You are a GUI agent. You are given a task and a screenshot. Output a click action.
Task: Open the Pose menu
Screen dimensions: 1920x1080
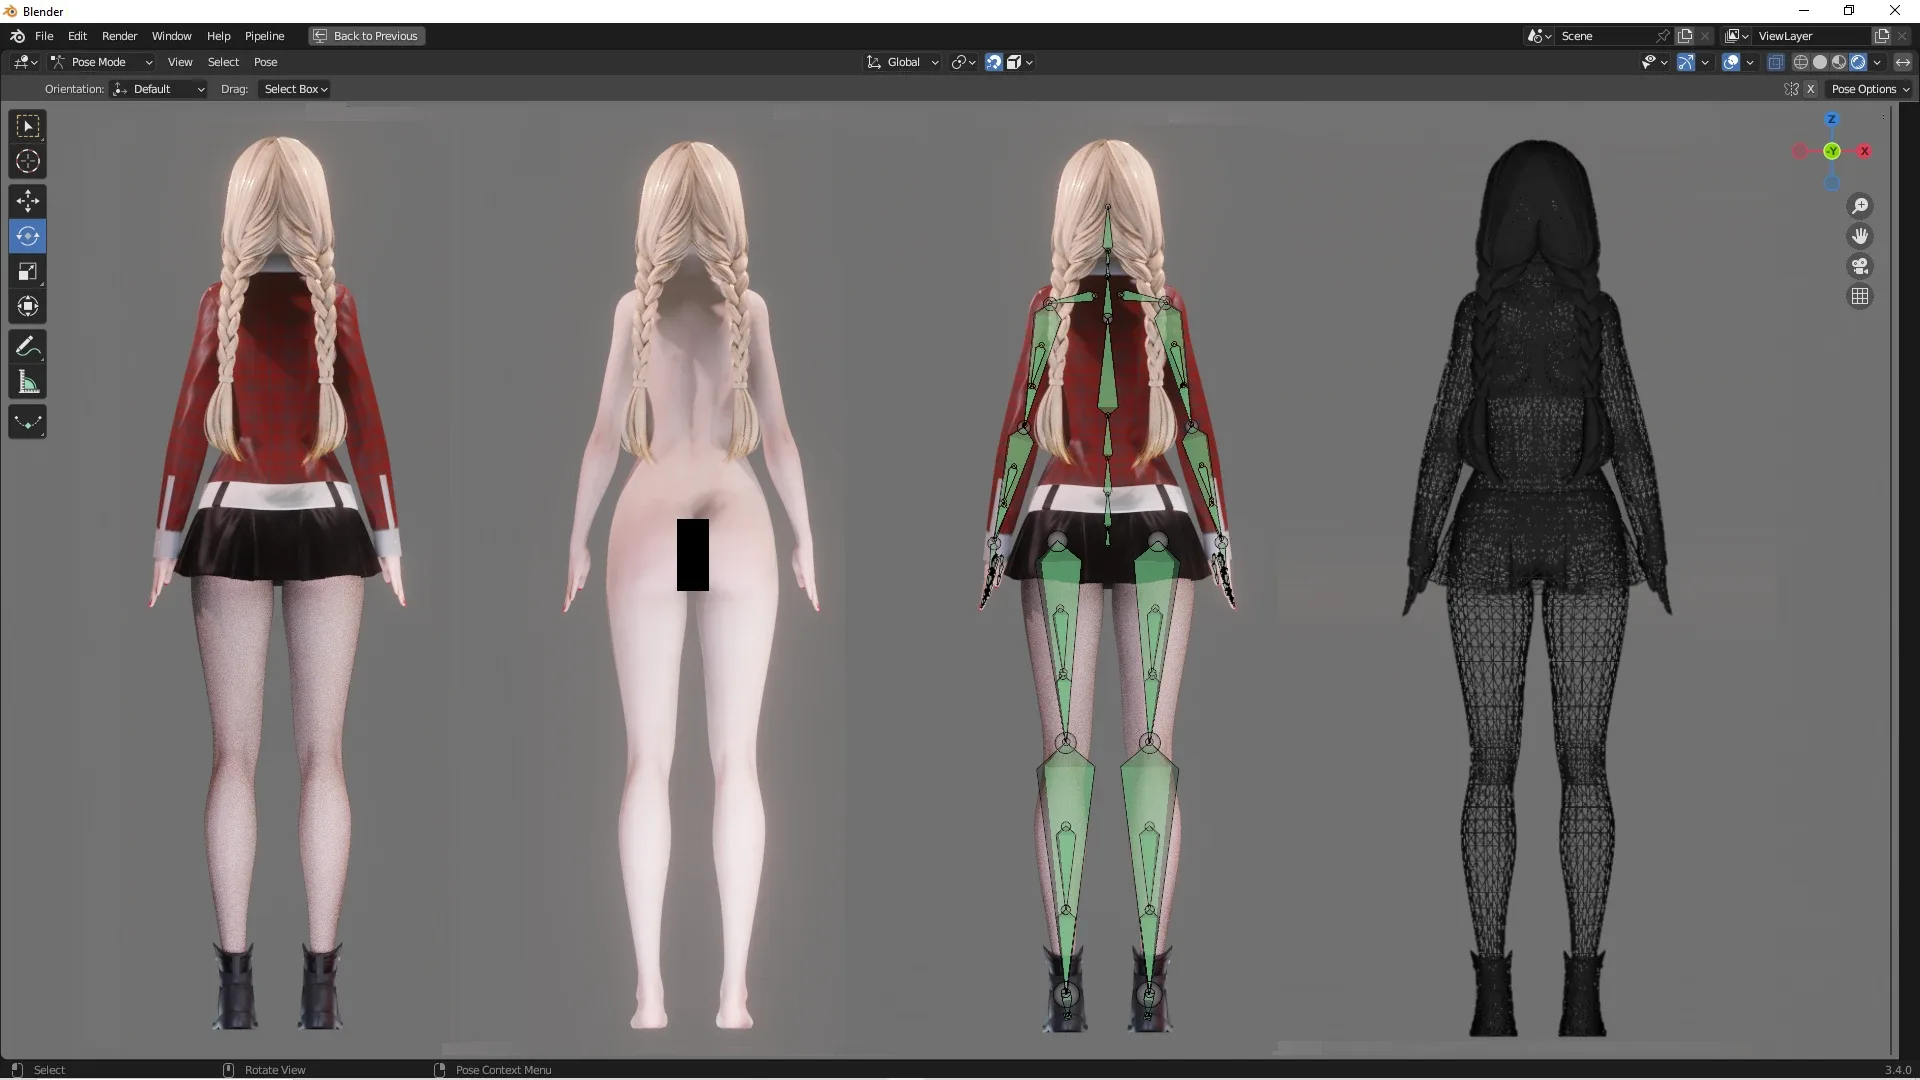266,61
